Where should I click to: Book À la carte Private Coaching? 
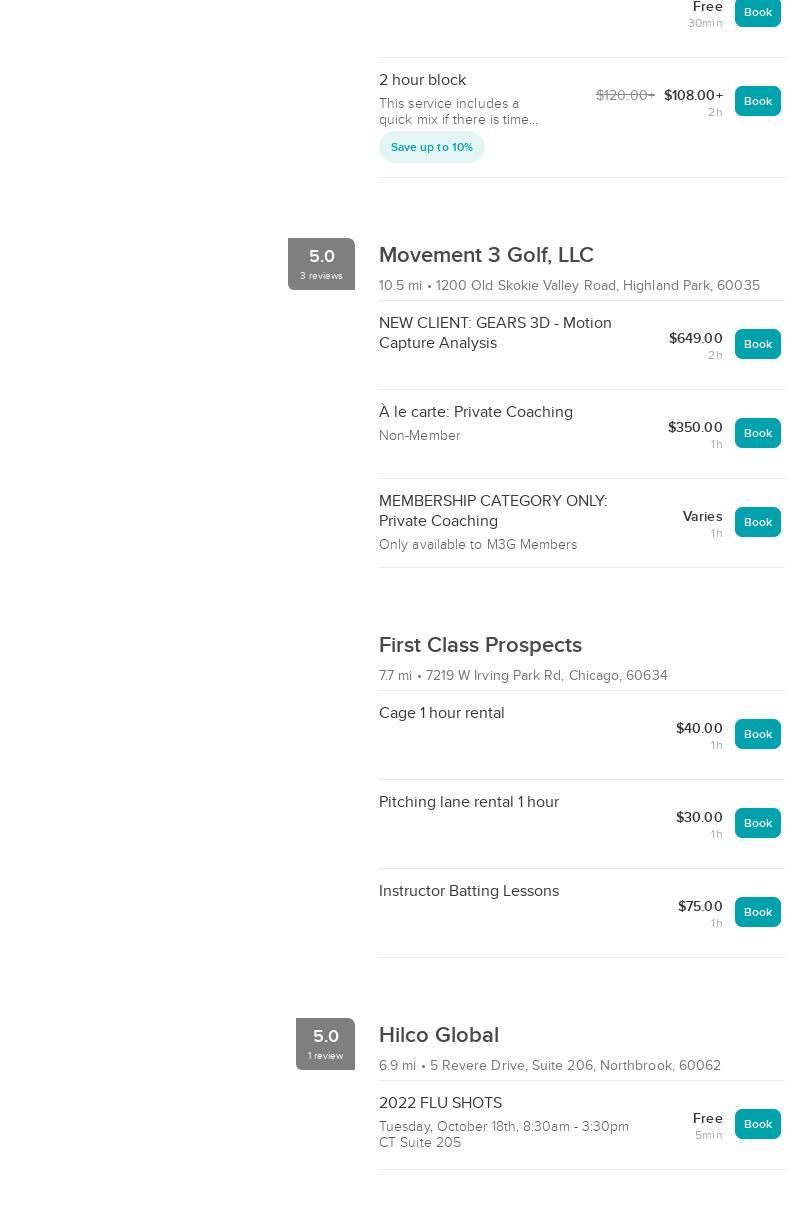757,433
